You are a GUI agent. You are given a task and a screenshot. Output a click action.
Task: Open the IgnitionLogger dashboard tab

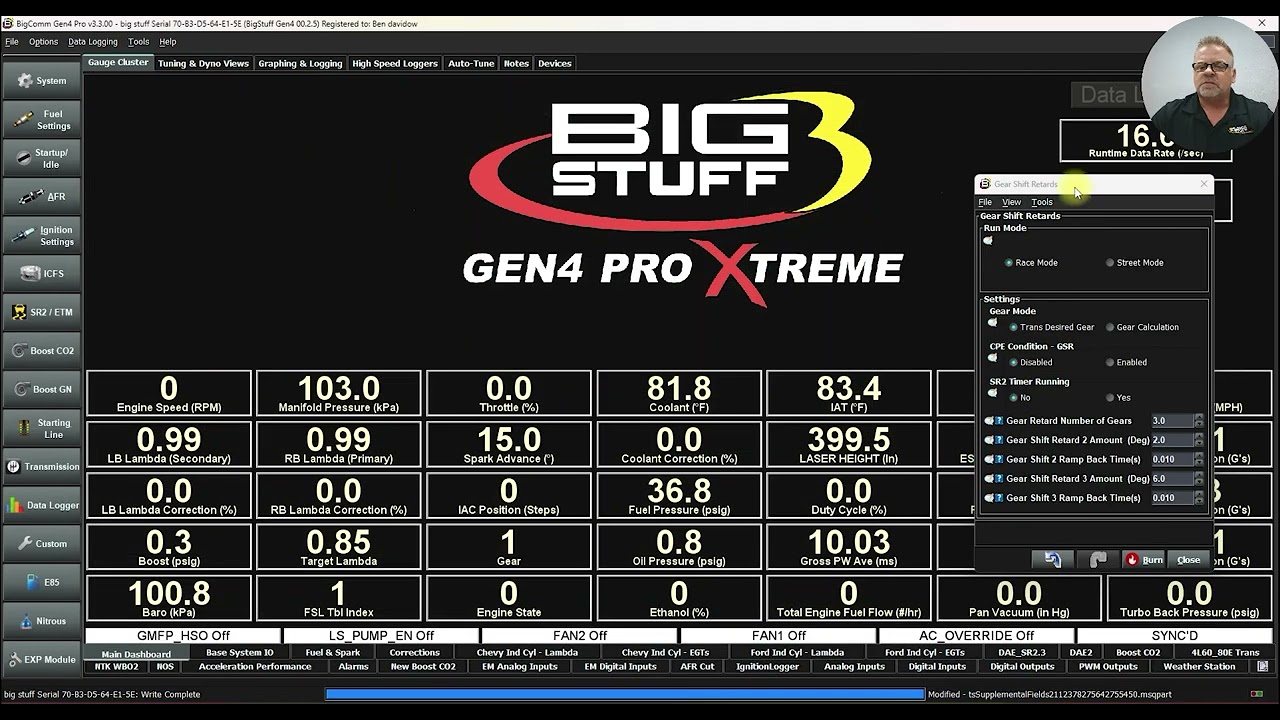point(768,666)
